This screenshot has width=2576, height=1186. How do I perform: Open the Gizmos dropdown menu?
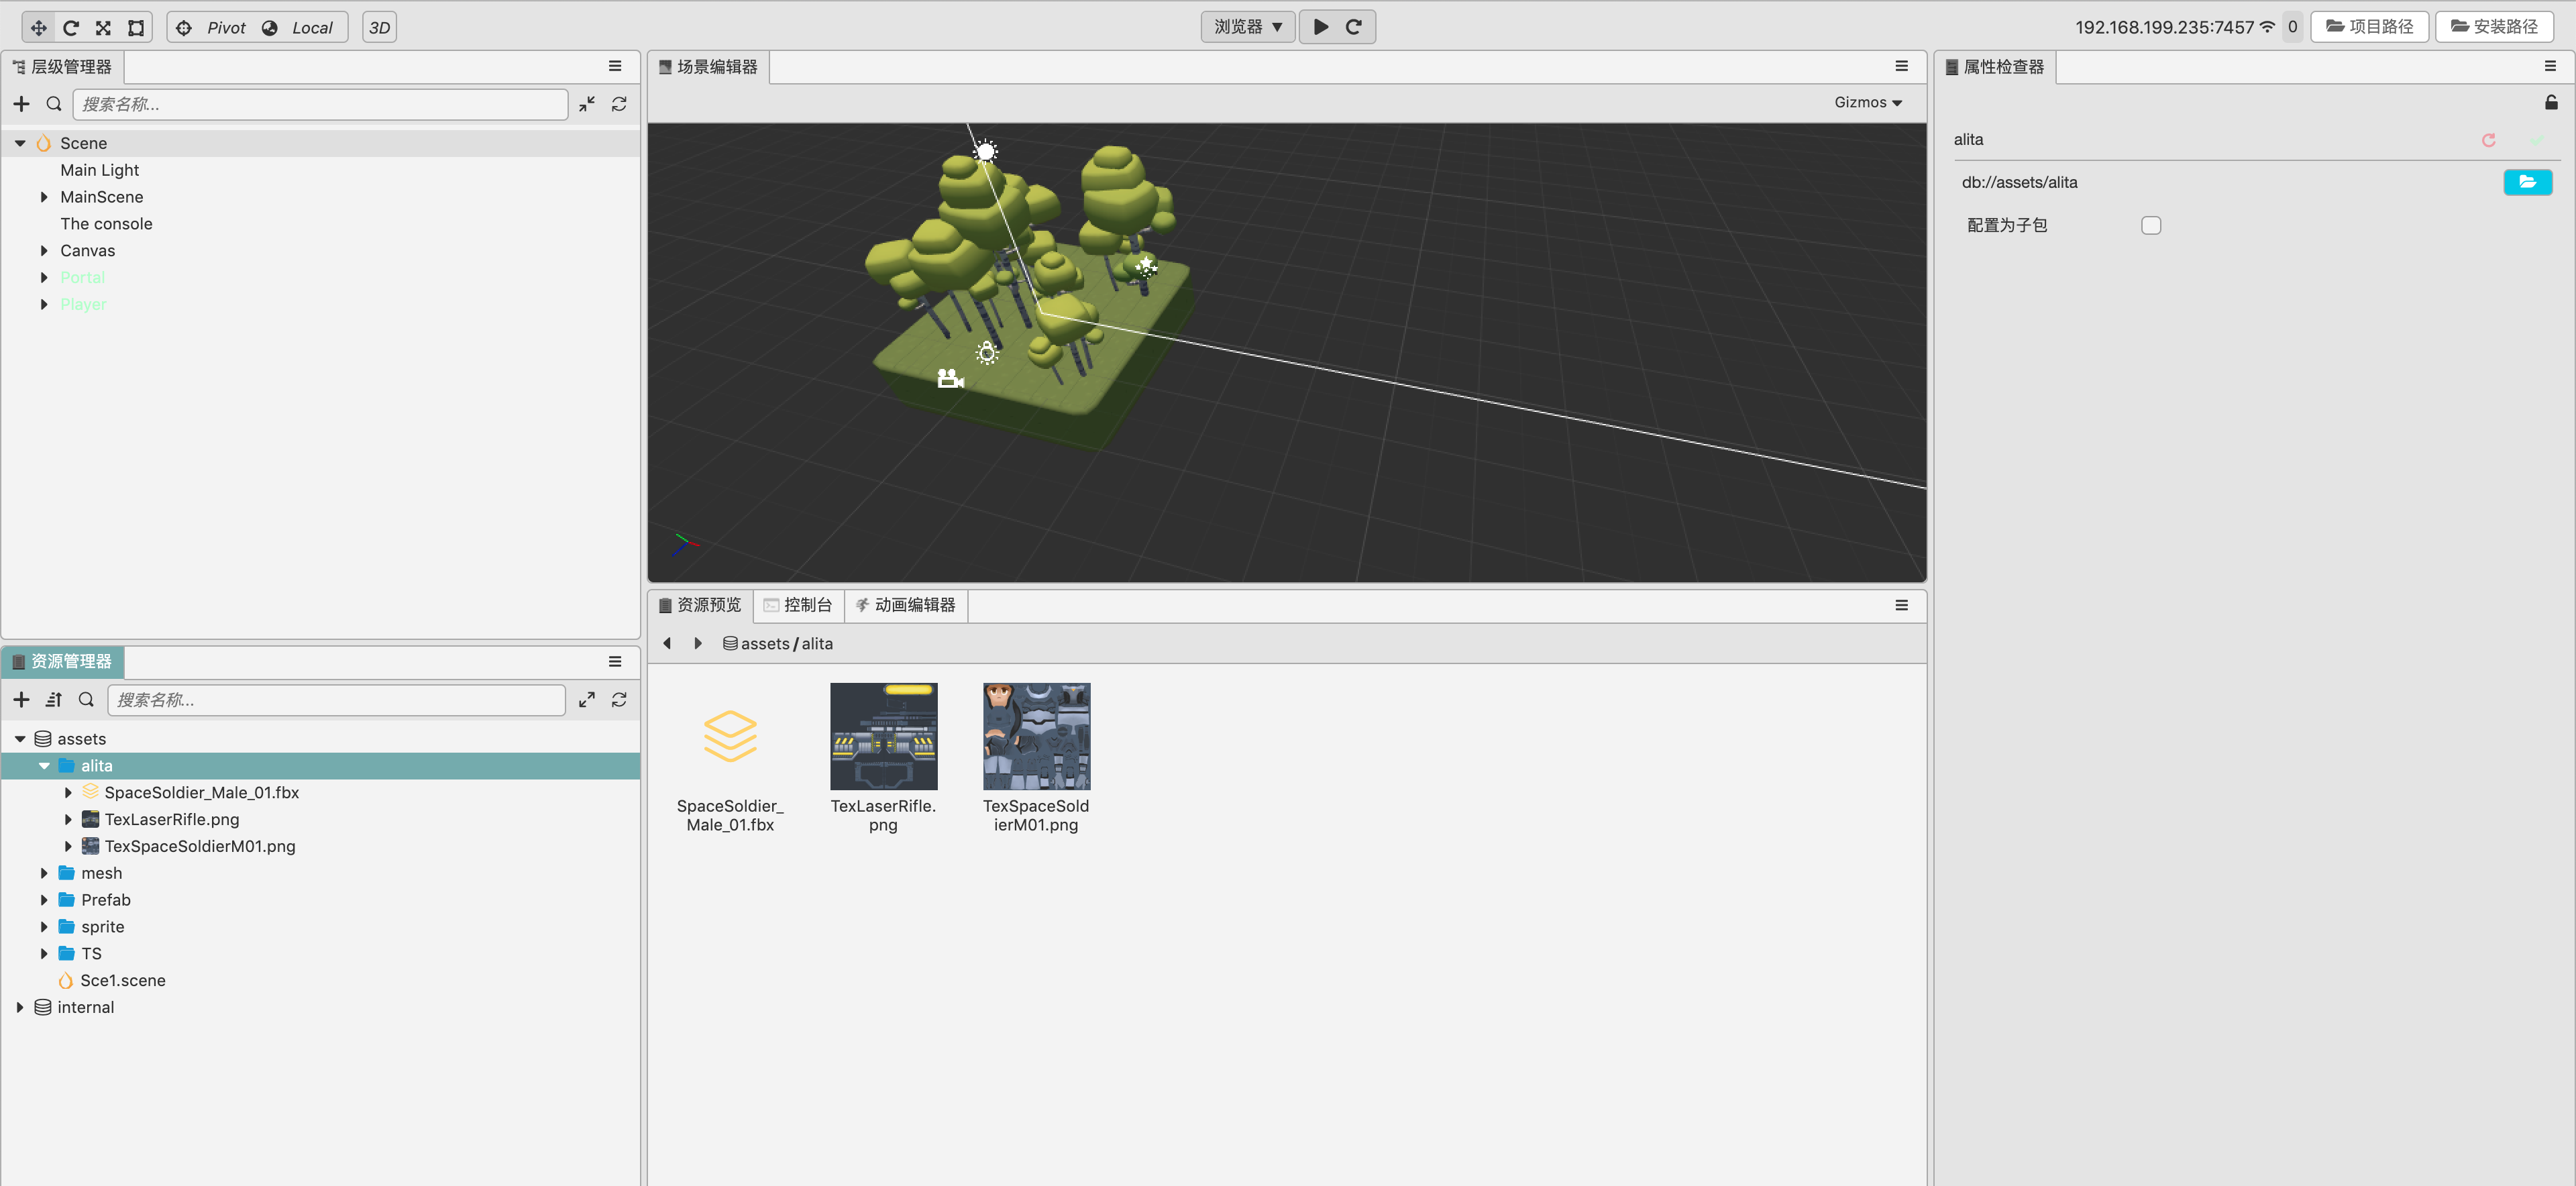1867,102
